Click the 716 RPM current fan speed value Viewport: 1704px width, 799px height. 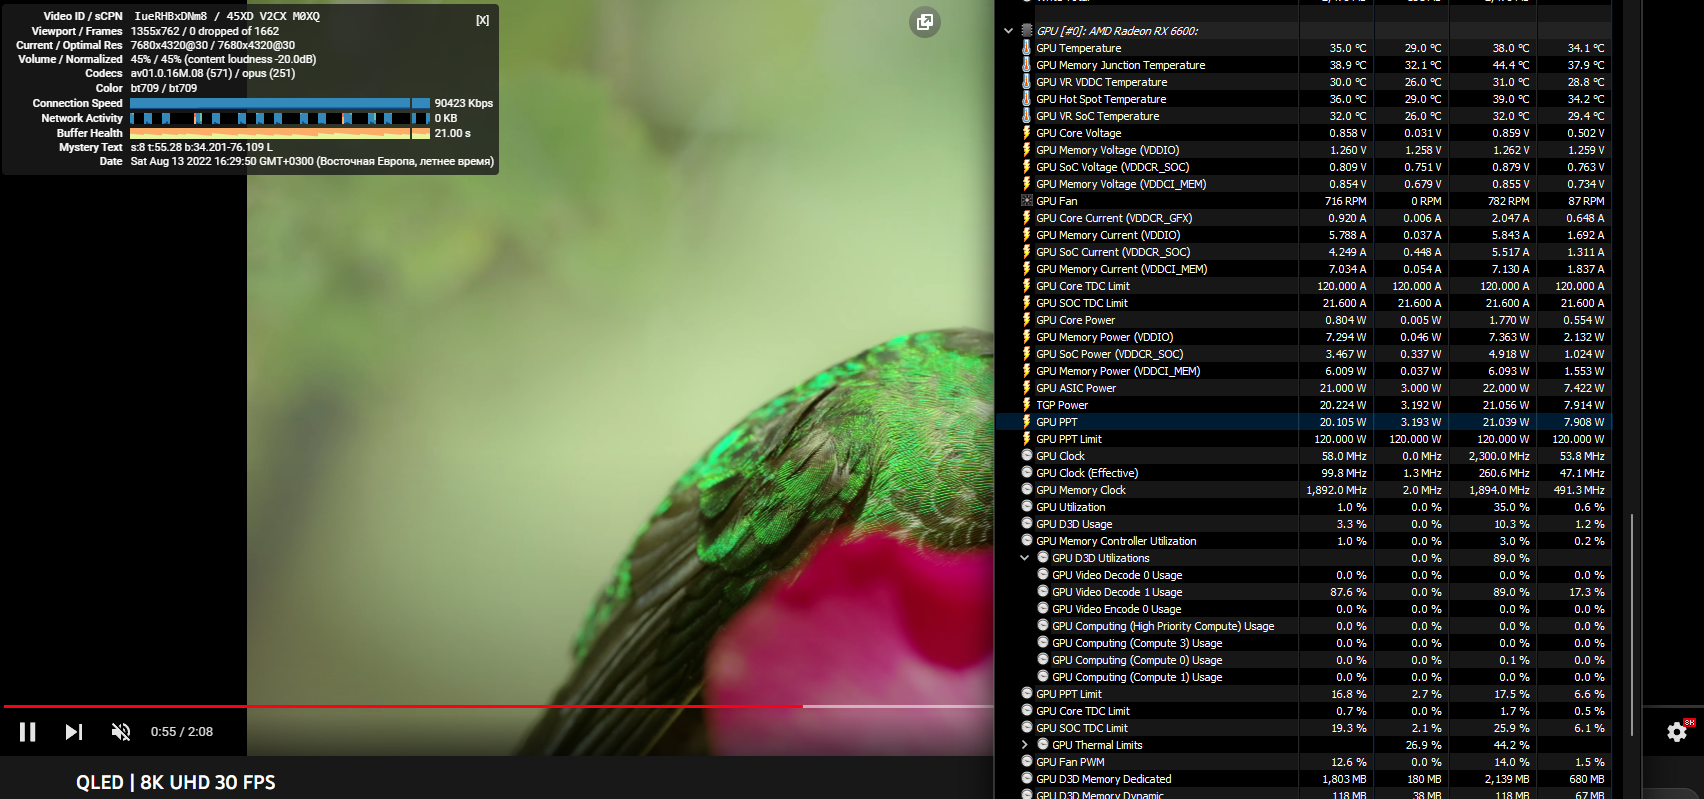click(x=1346, y=201)
